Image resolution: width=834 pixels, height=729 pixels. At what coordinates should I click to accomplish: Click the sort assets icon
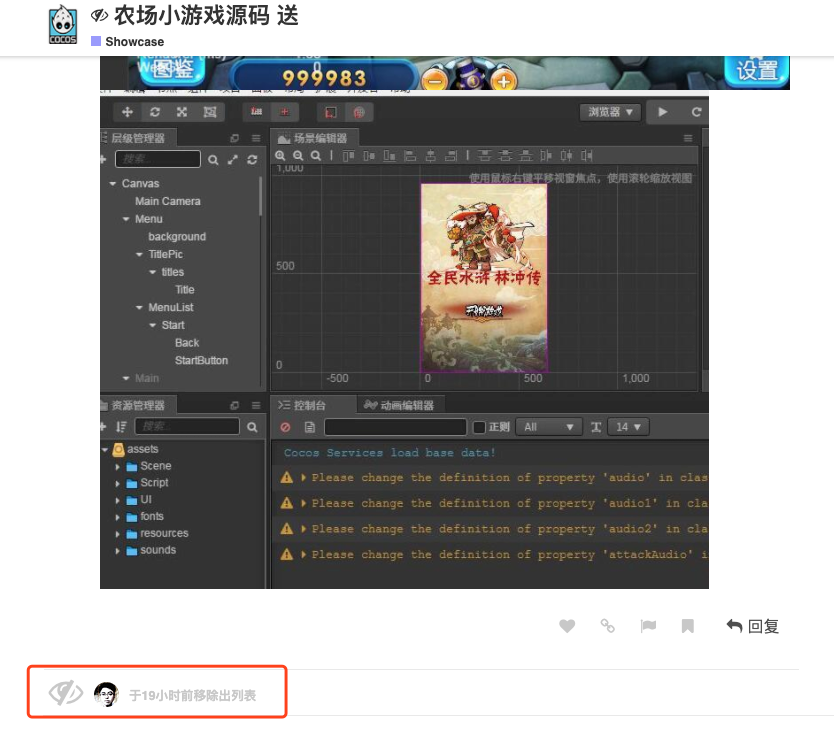[x=121, y=426]
